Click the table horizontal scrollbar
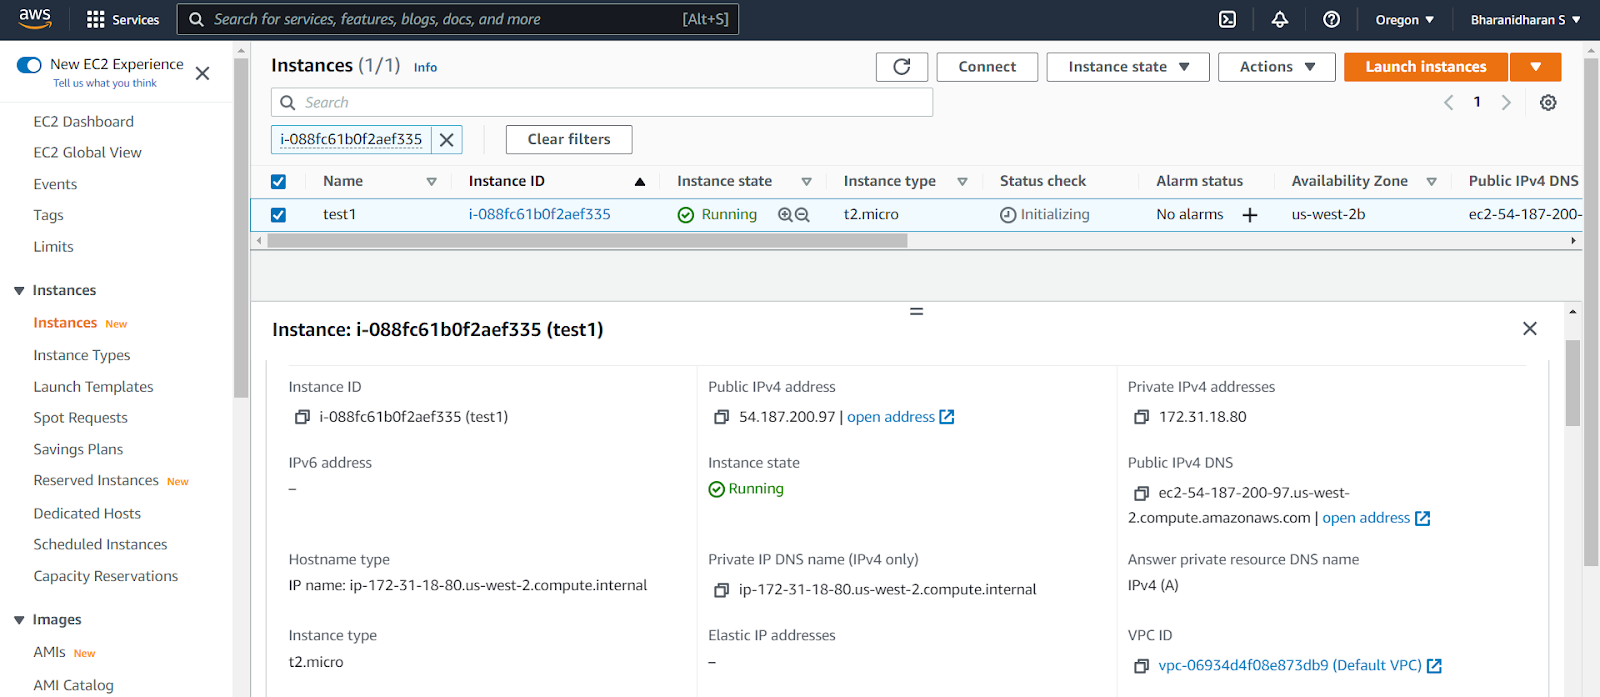Screen dimensions: 1600x697 [x=587, y=241]
